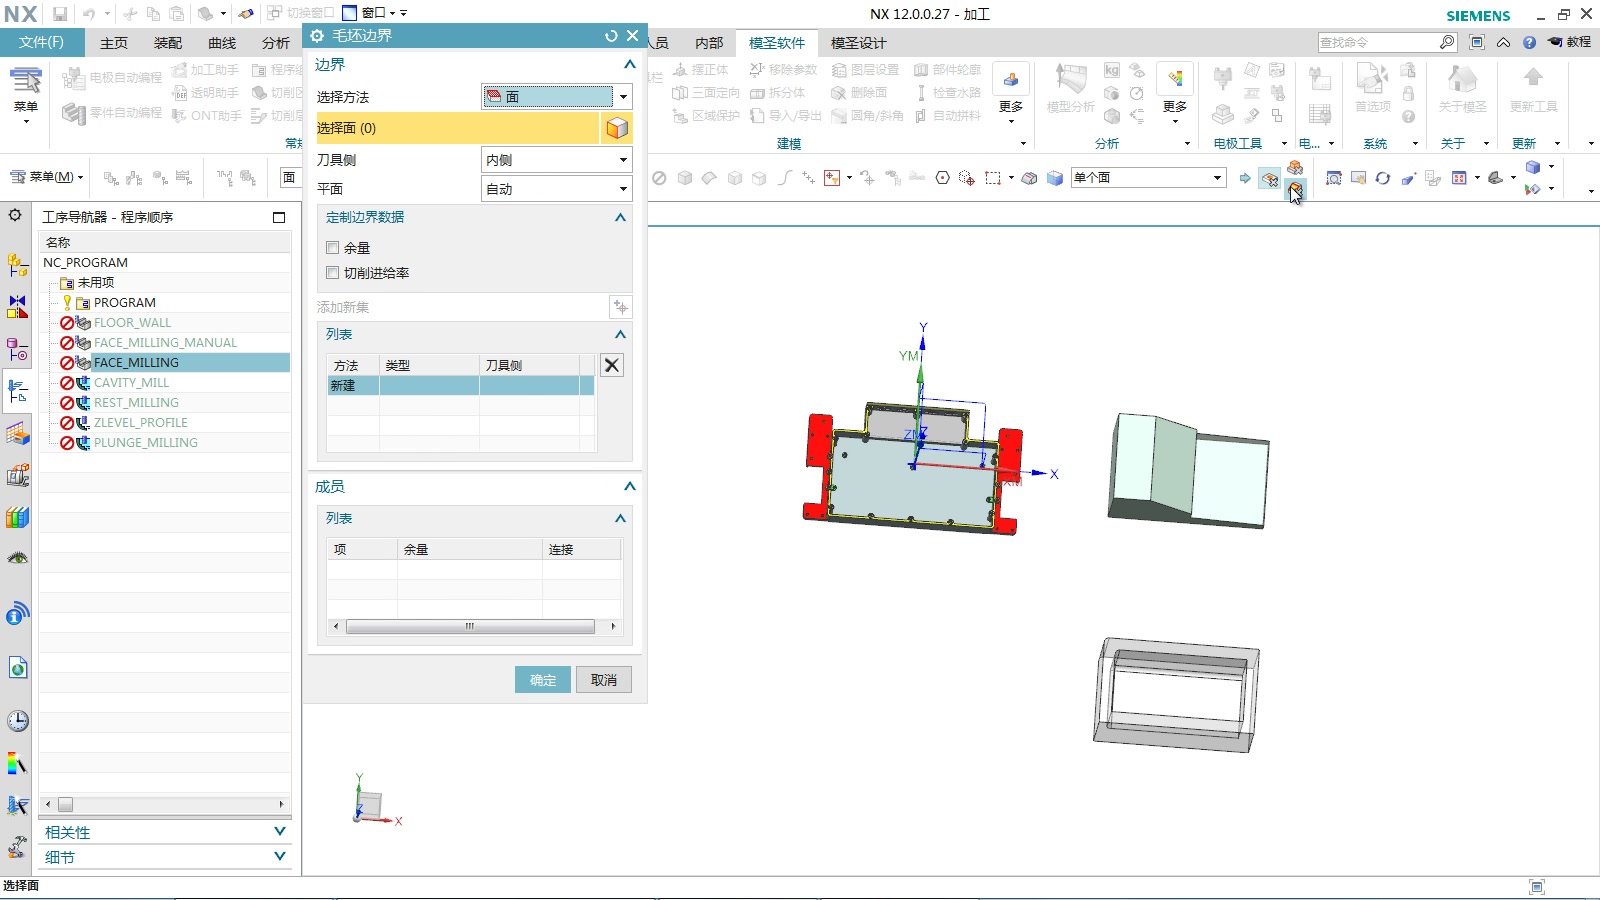Open resource bar settings gear
The image size is (1600, 900).
point(15,215)
